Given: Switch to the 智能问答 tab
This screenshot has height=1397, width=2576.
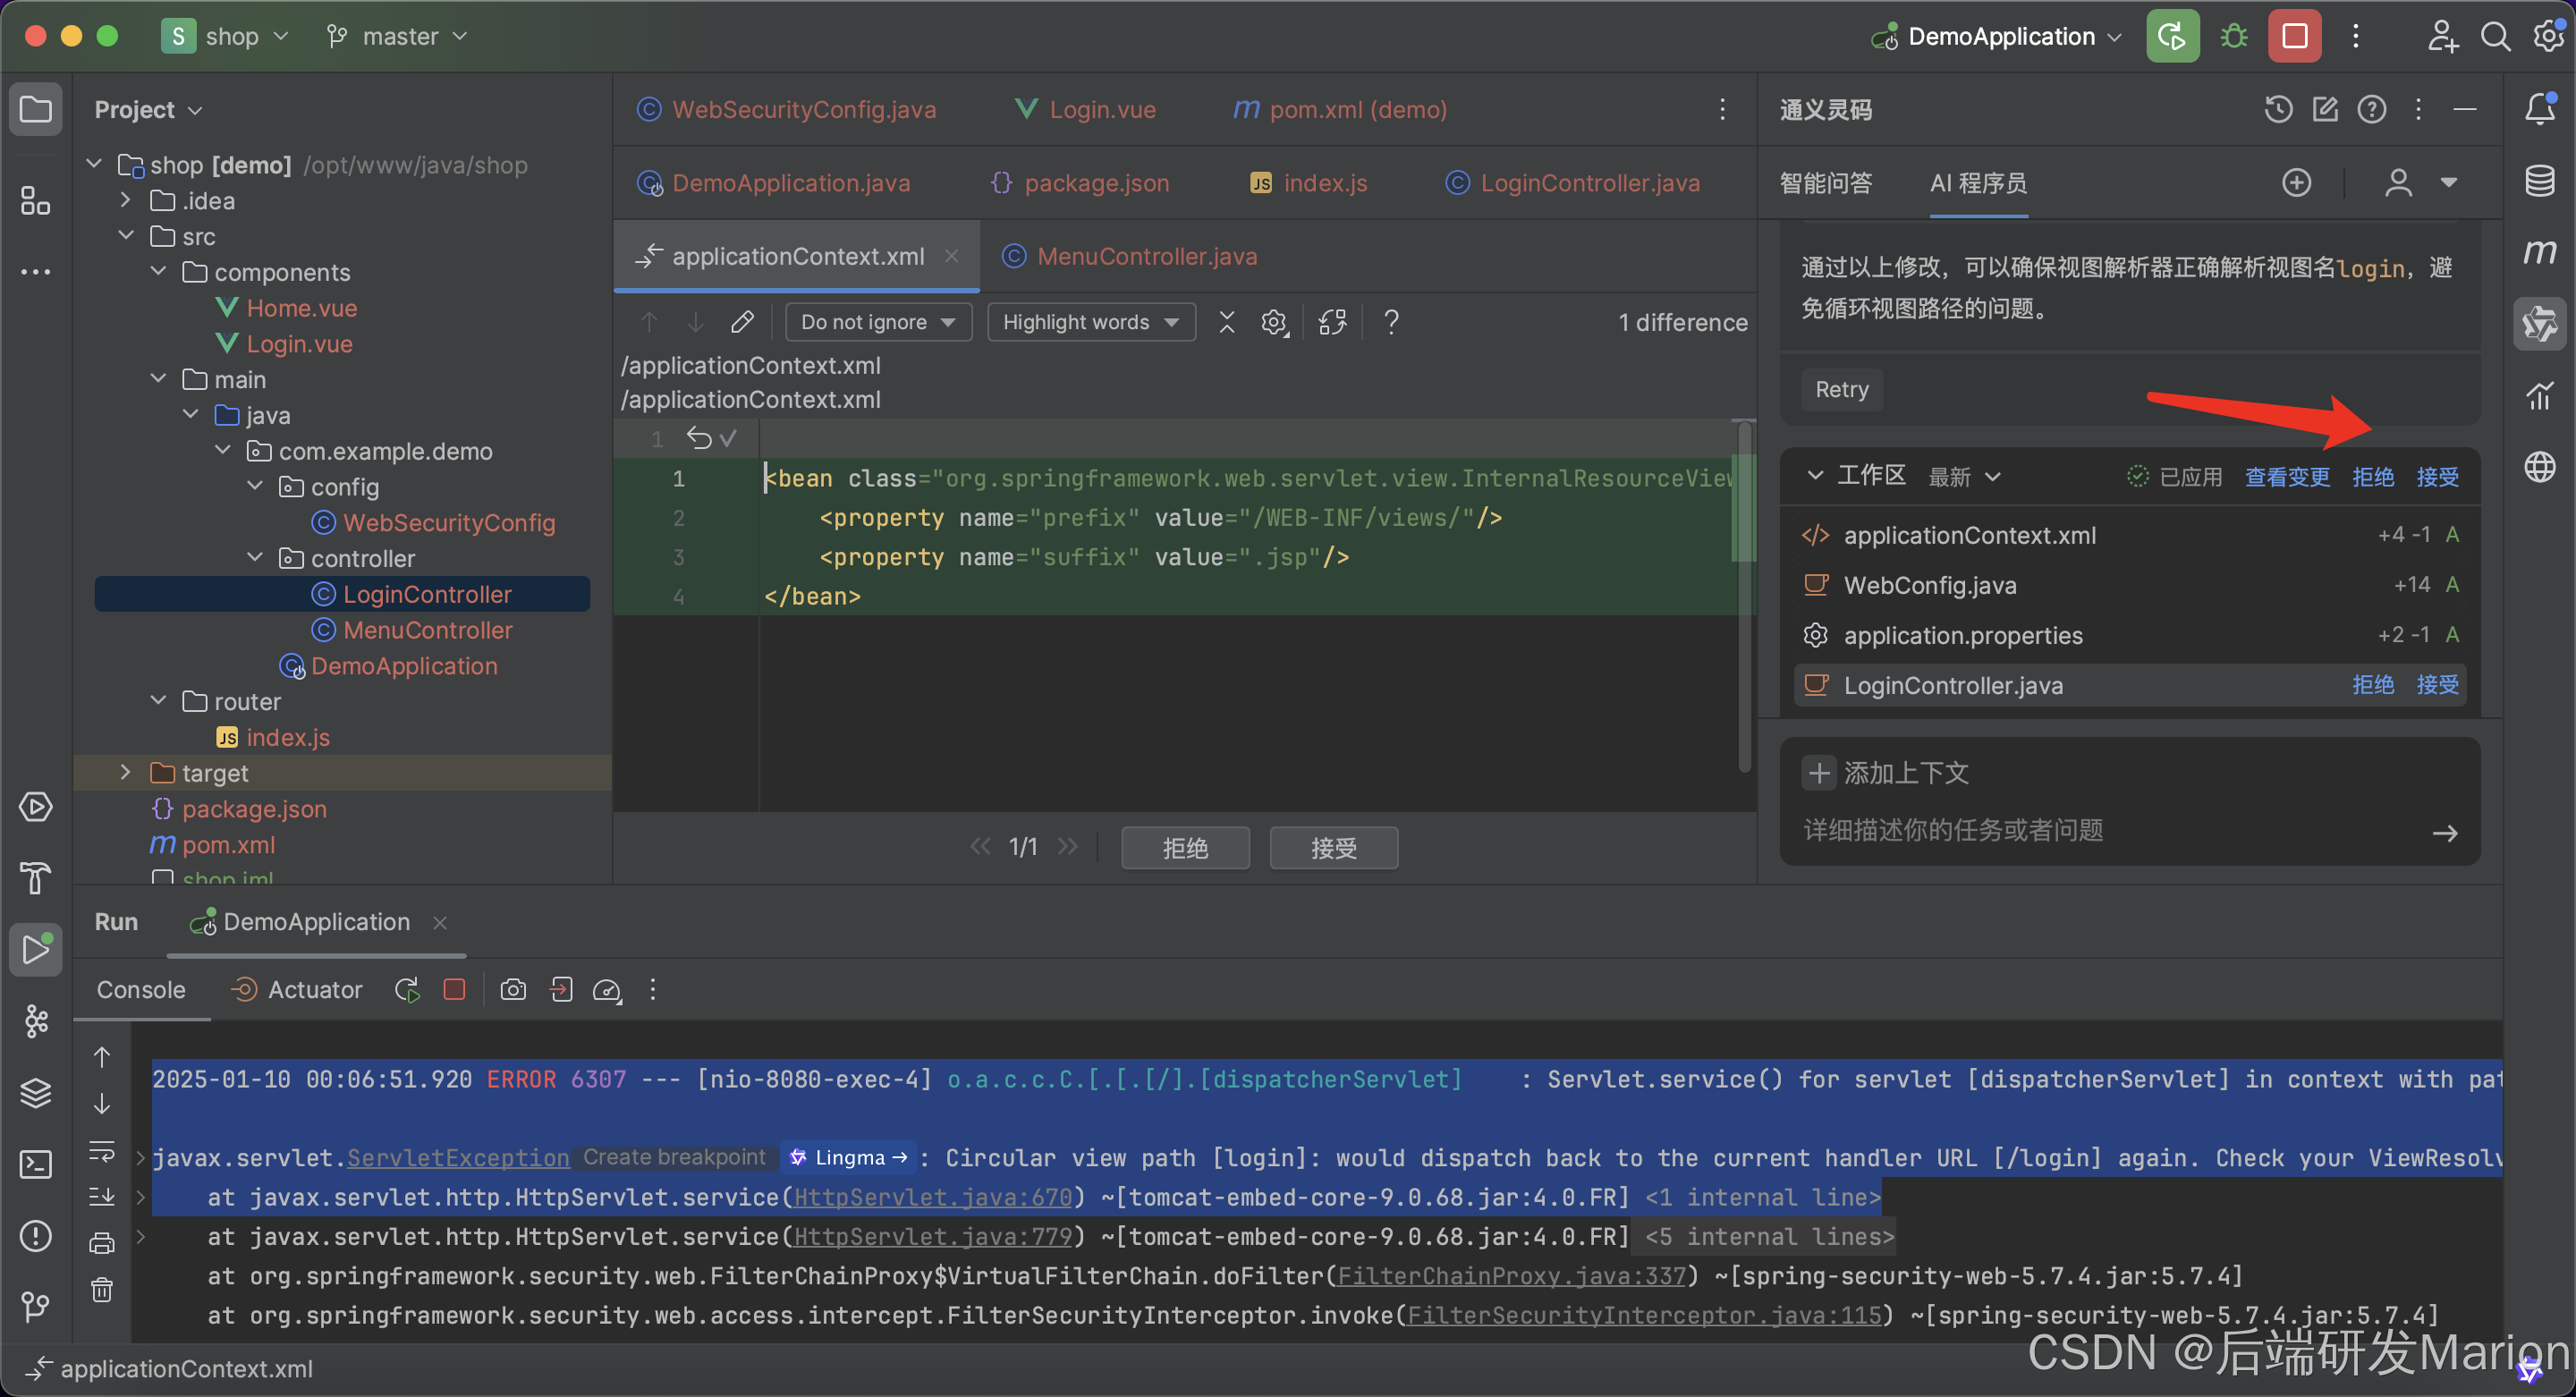Looking at the screenshot, I should click(x=1825, y=183).
